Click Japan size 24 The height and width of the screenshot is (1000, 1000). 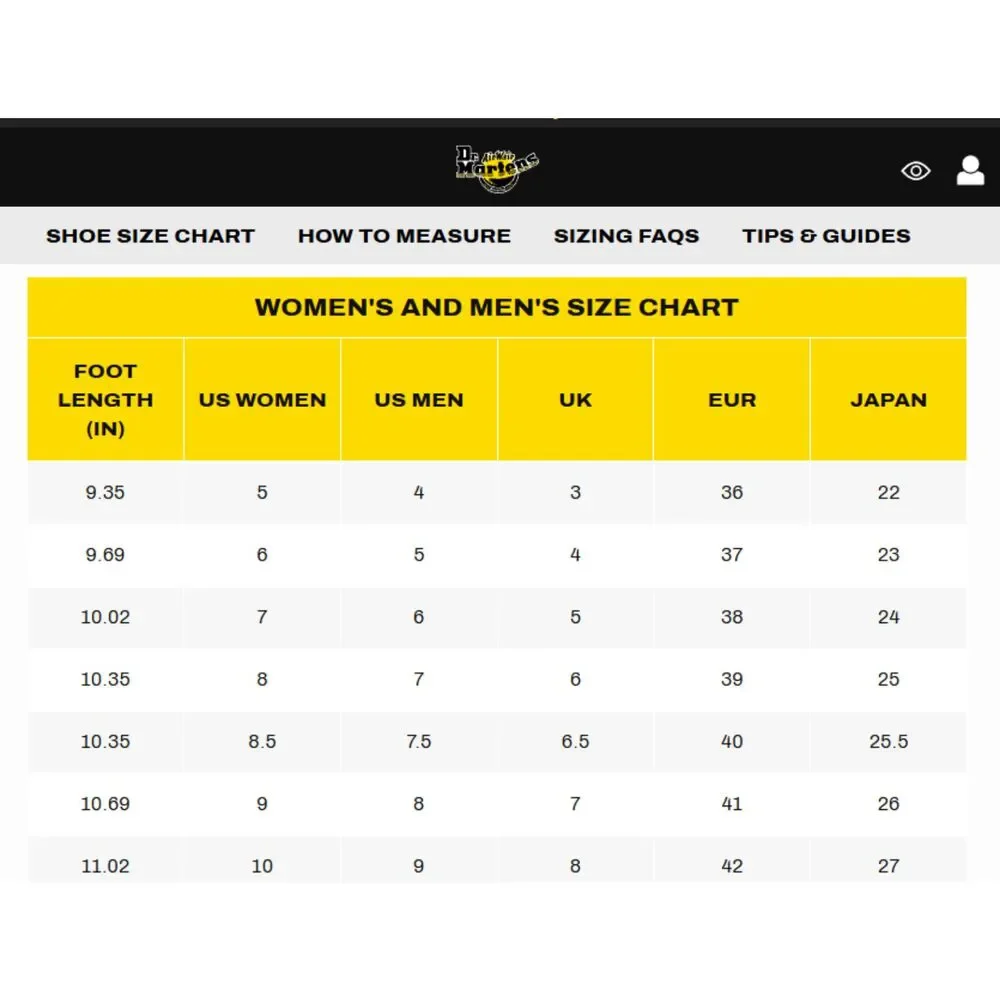pos(888,617)
